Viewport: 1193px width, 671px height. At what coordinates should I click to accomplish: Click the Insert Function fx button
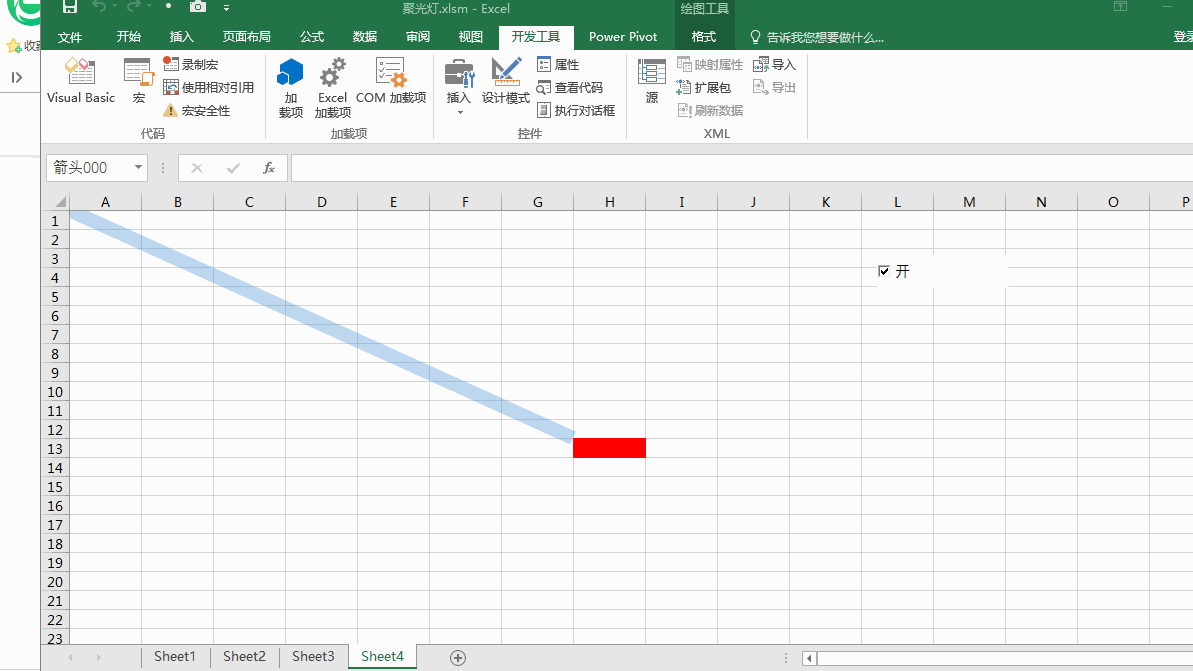click(269, 168)
